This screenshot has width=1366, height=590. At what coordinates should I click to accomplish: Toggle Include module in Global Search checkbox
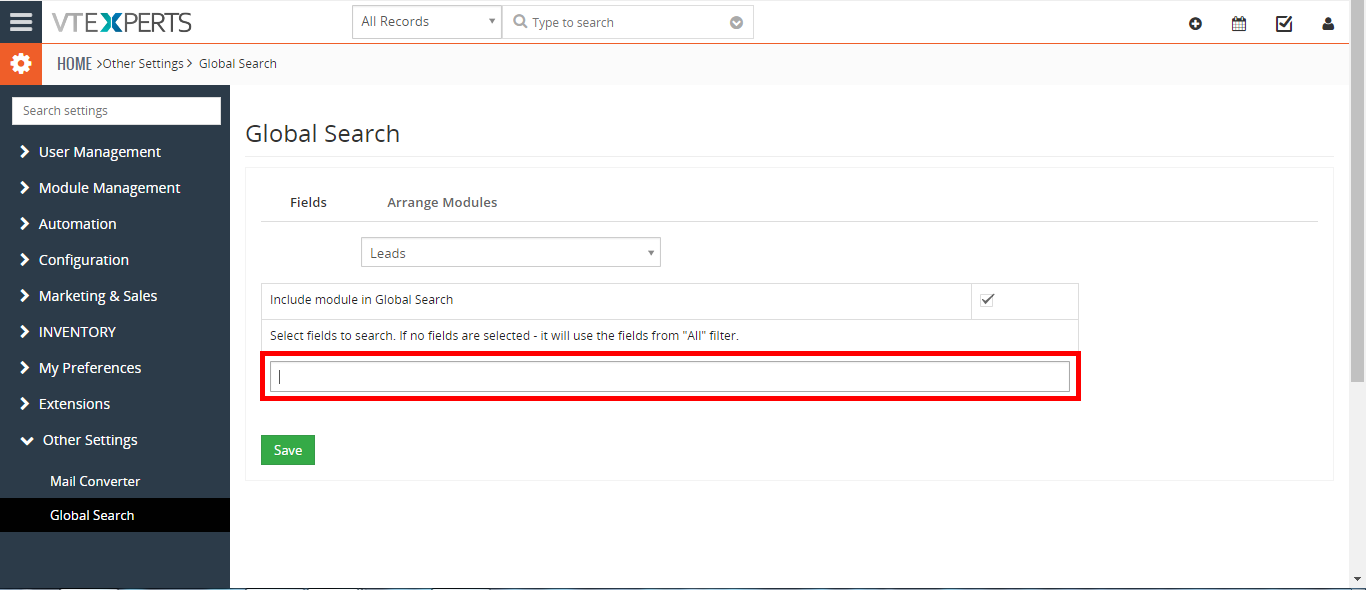(987, 300)
